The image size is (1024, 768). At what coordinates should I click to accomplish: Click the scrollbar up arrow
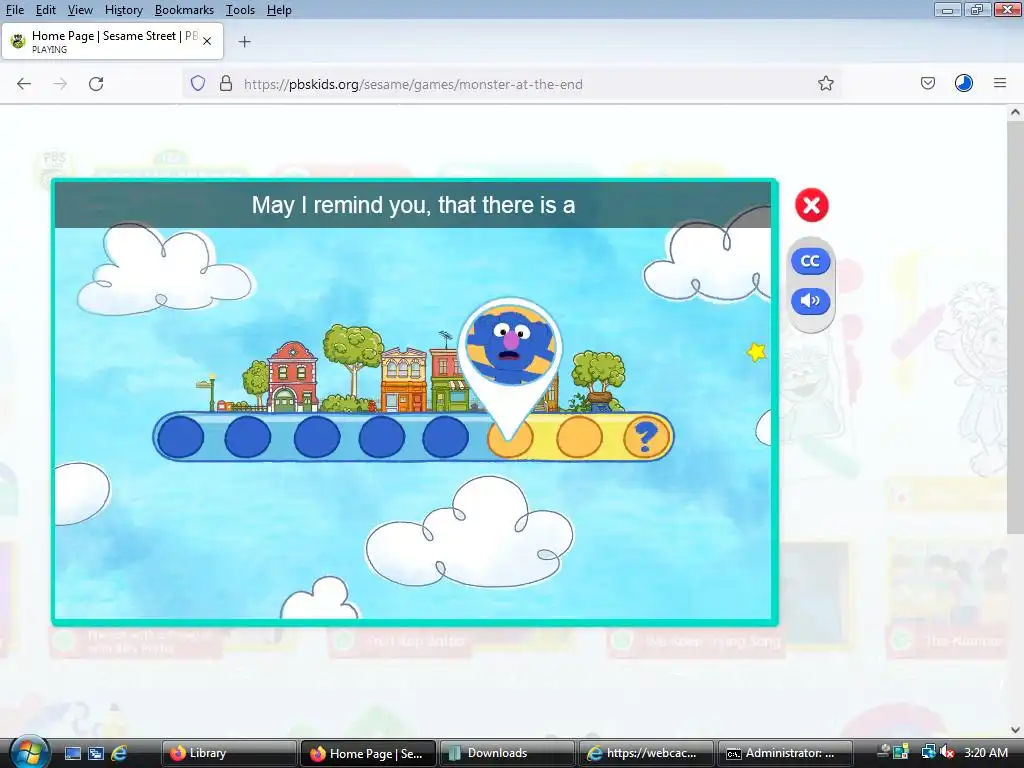(1015, 112)
